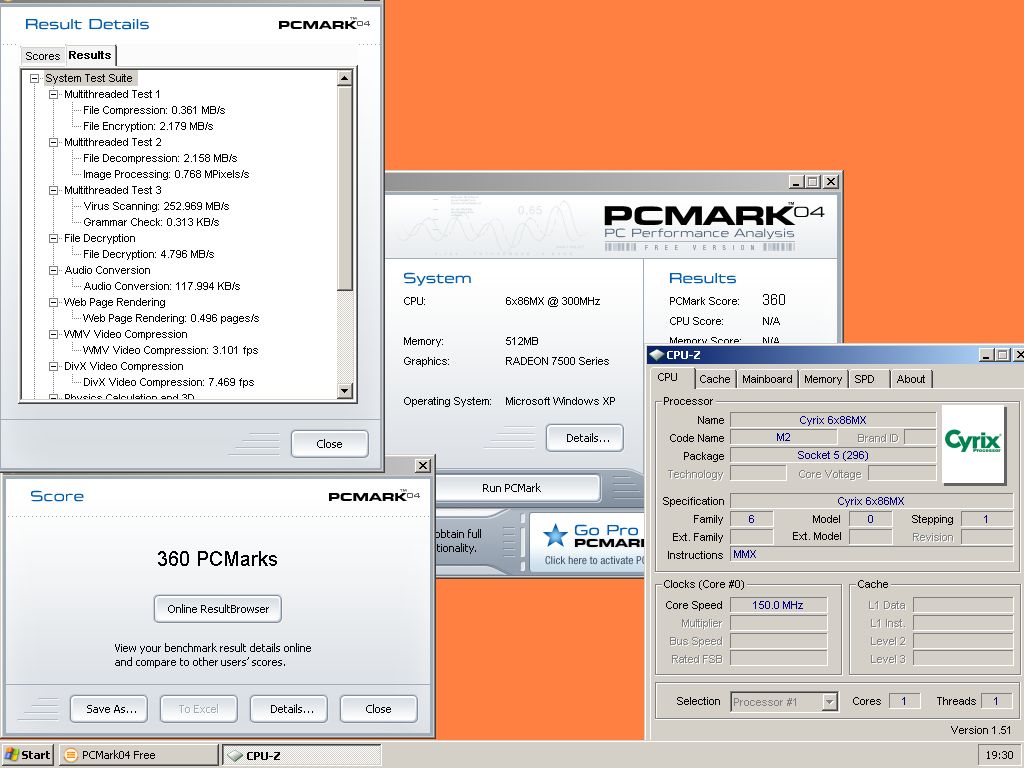This screenshot has width=1024, height=768.
Task: Click the results tree vertical scrollbar thumb
Action: pos(345,188)
